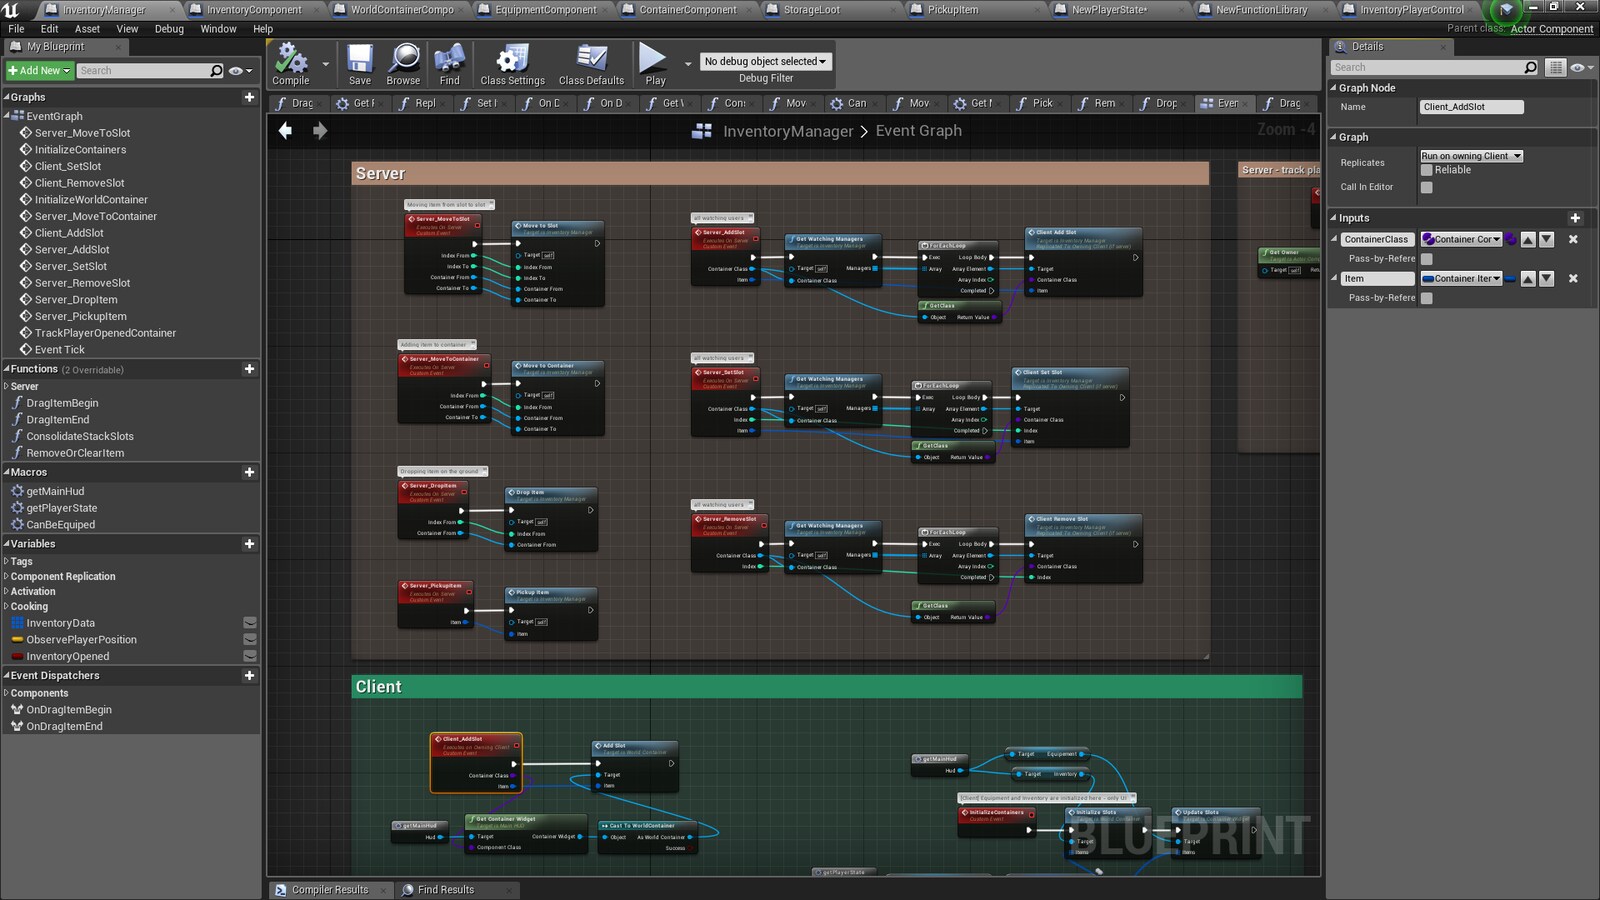Open the Replicates dropdown
Screen dimensions: 1600x900
click(x=1470, y=156)
